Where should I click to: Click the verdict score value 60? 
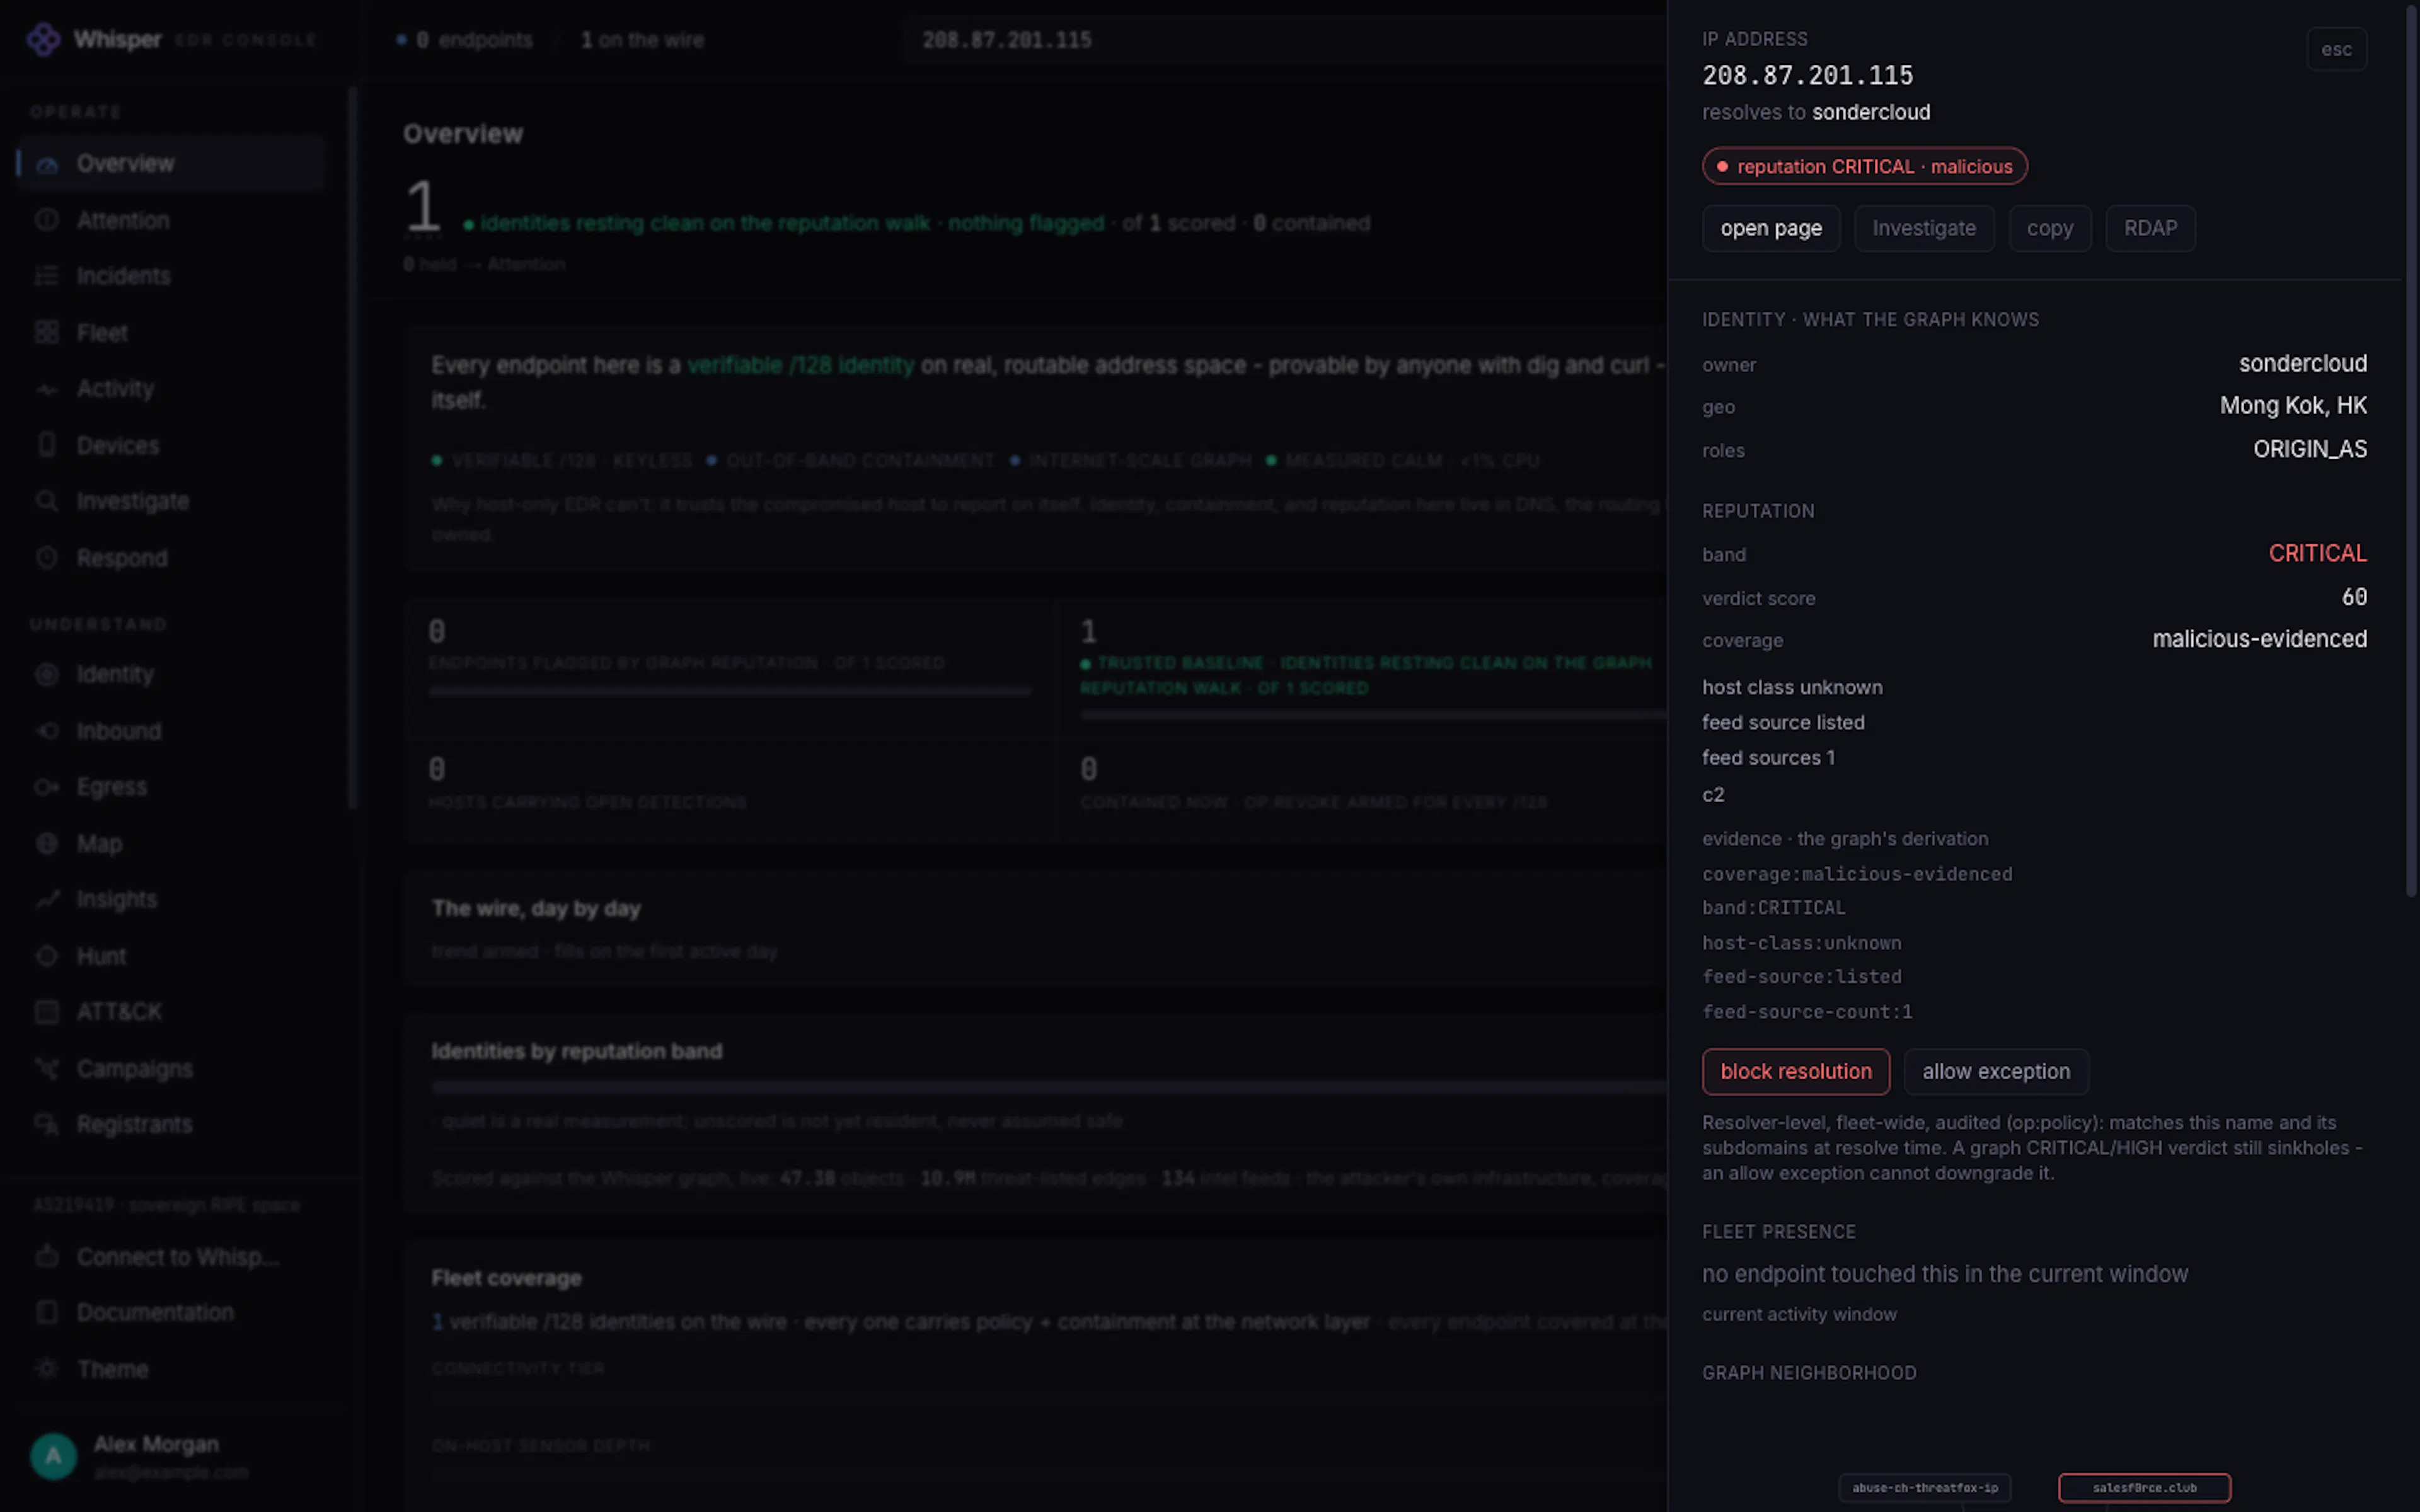pos(2354,598)
